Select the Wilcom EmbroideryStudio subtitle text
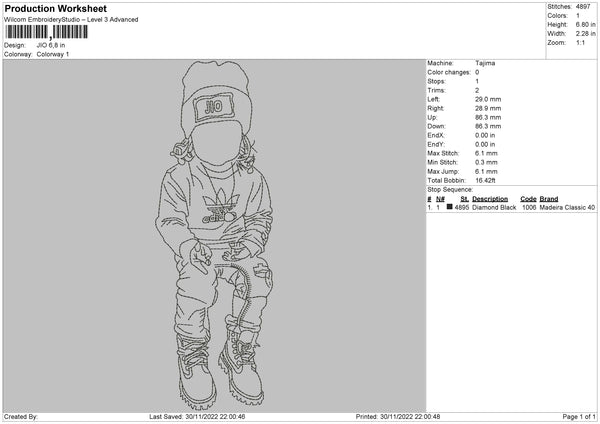The height and width of the screenshot is (424, 600). (x=71, y=20)
